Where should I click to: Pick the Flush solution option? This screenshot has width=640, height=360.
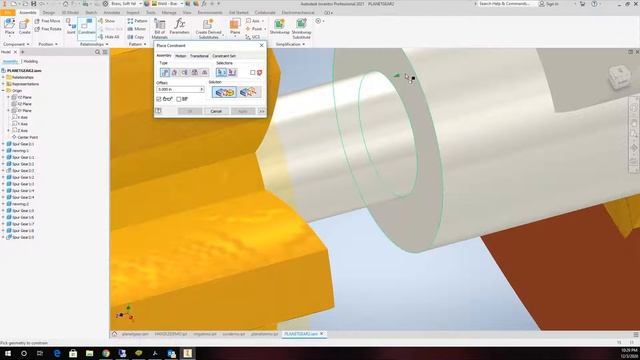click(248, 92)
